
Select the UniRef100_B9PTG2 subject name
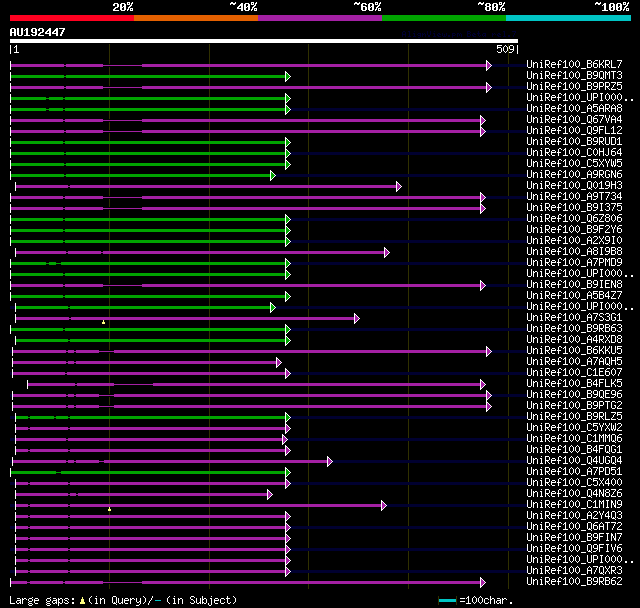[x=574, y=406]
